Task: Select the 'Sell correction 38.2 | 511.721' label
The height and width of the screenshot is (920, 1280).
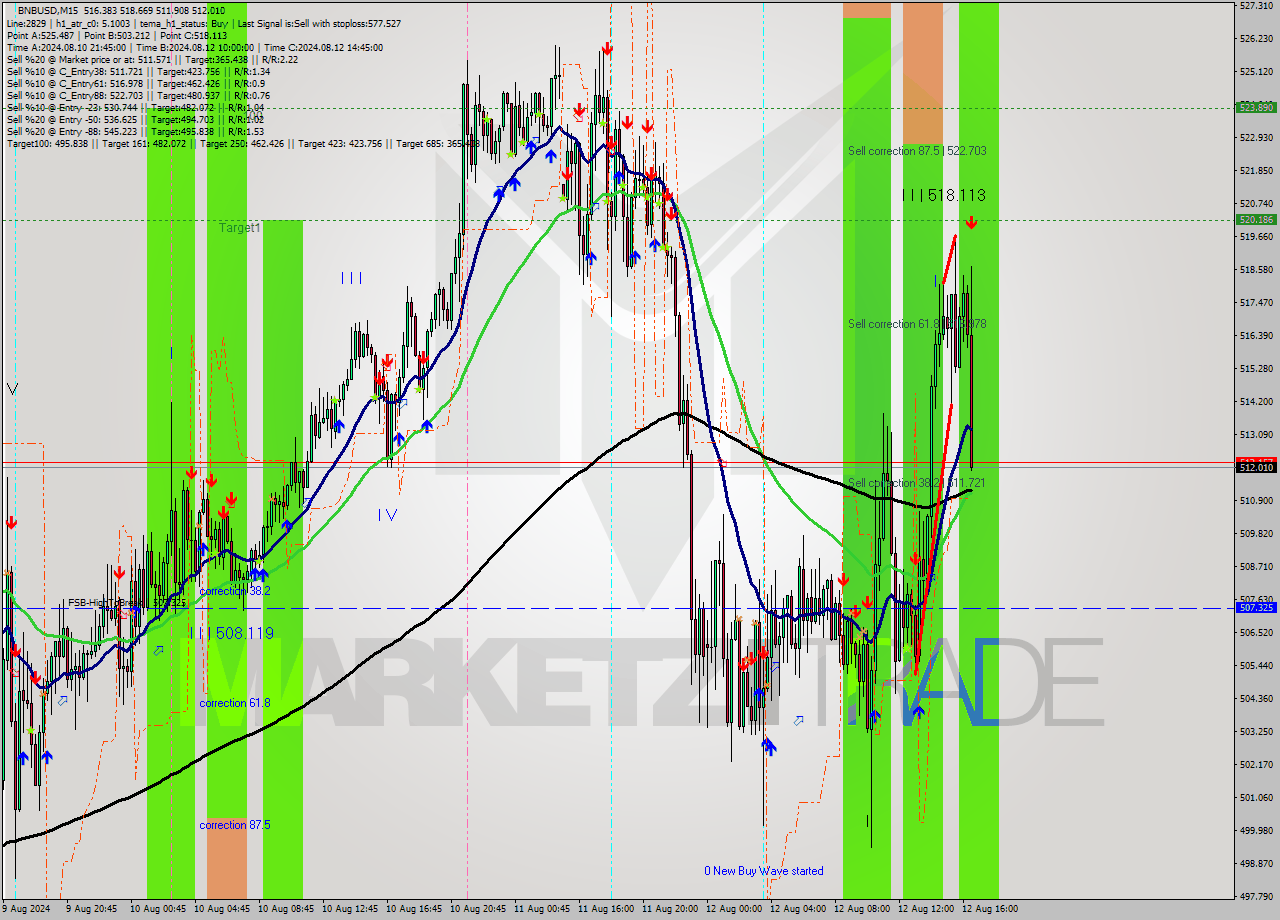Action: coord(917,483)
